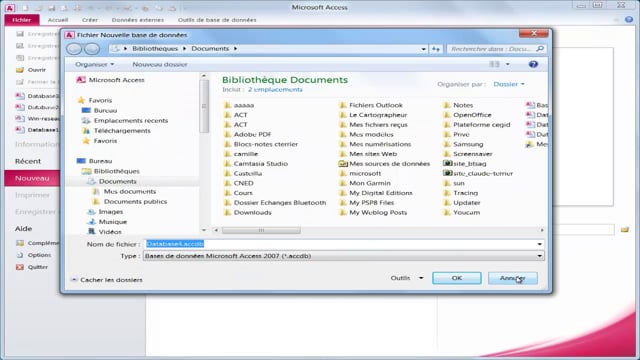Screen dimensions: 640x360
Task: Click the file name input field
Action: pyautogui.click(x=344, y=244)
